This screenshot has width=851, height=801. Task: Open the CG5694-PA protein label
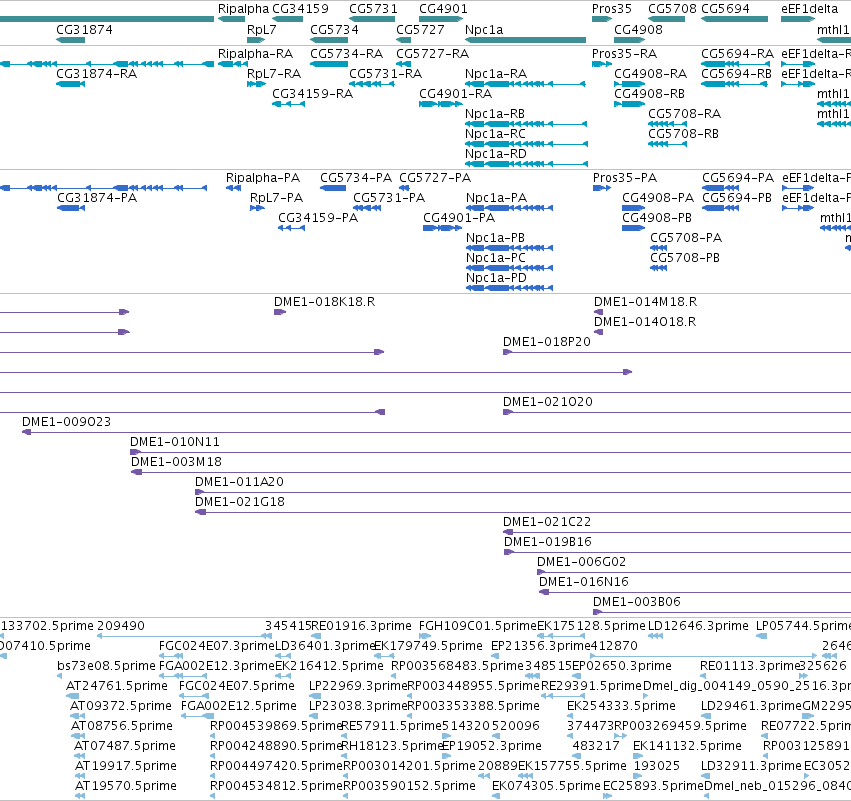[738, 178]
